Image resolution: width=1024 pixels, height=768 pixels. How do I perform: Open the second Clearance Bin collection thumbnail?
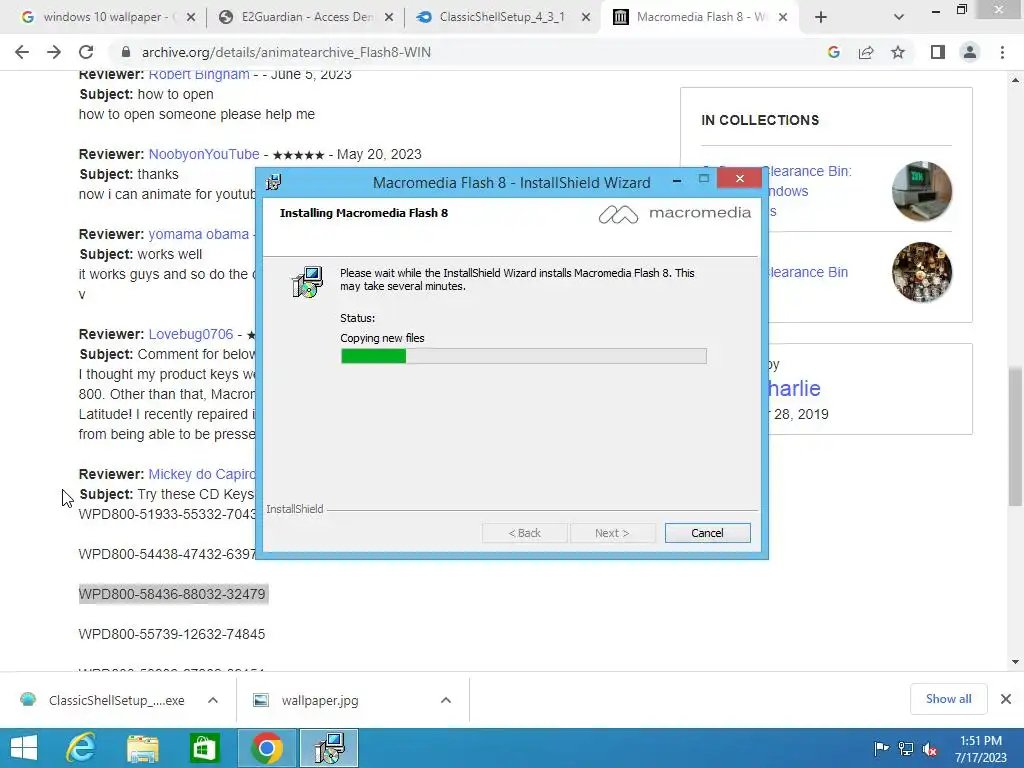tap(921, 272)
